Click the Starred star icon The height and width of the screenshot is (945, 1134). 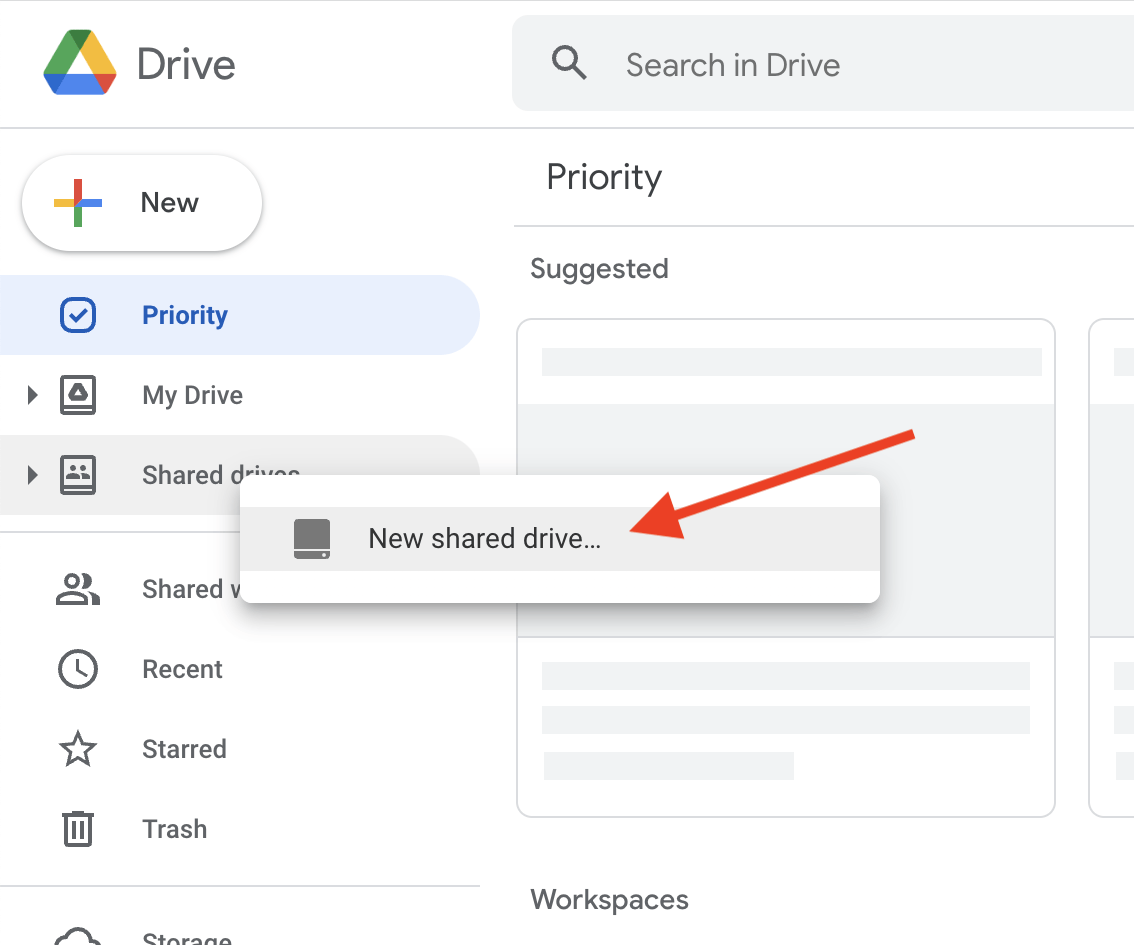pos(78,749)
